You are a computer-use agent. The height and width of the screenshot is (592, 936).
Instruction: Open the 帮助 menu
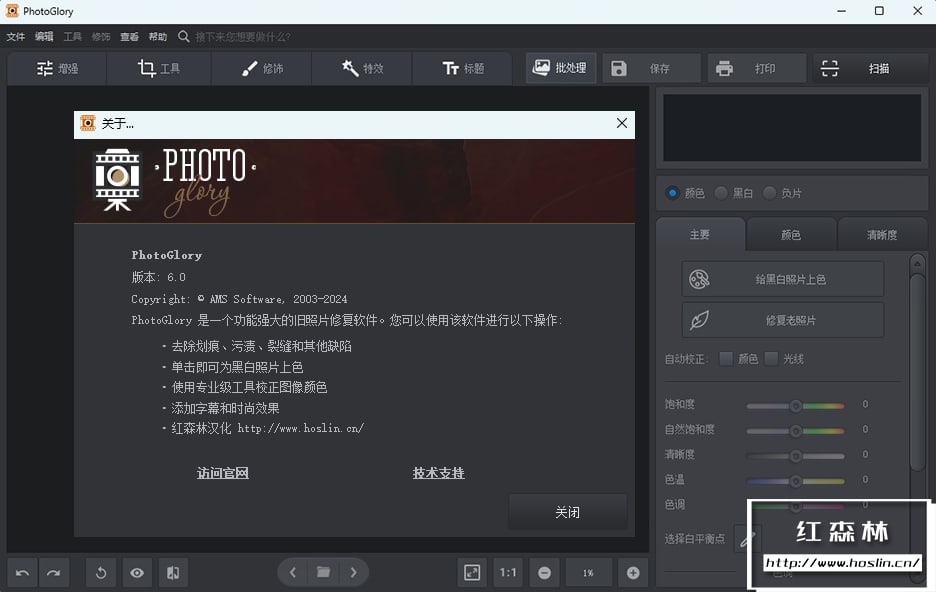(x=158, y=37)
